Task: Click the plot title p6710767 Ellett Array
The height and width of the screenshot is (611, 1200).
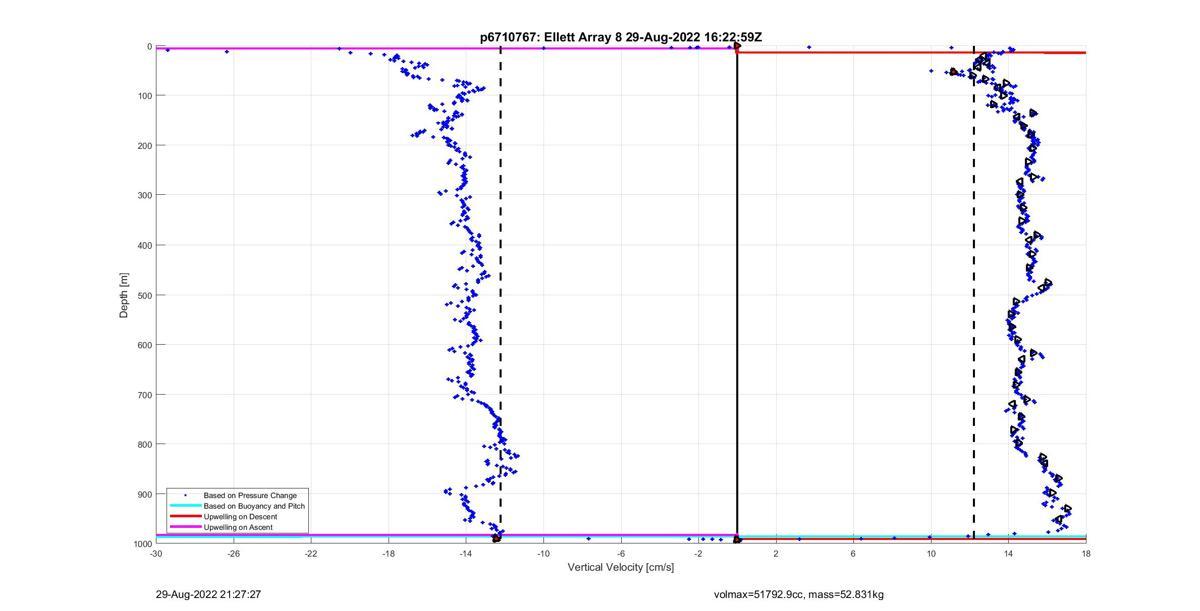Action: click(x=620, y=37)
